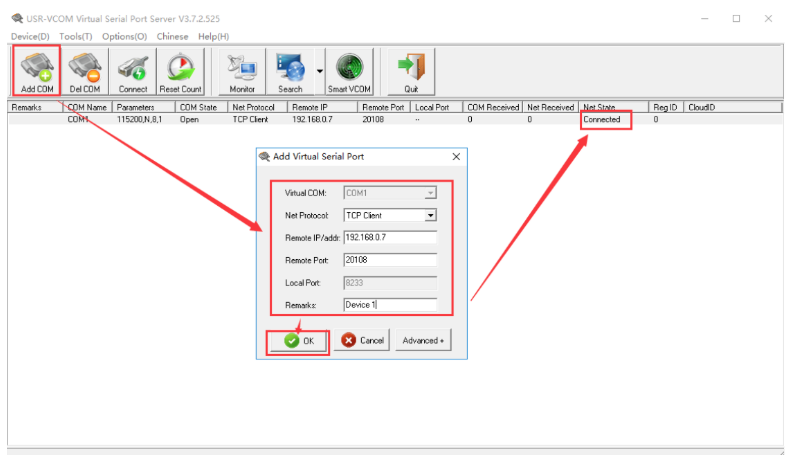Click the Remote Port column header
789x460 pixels.
point(384,107)
